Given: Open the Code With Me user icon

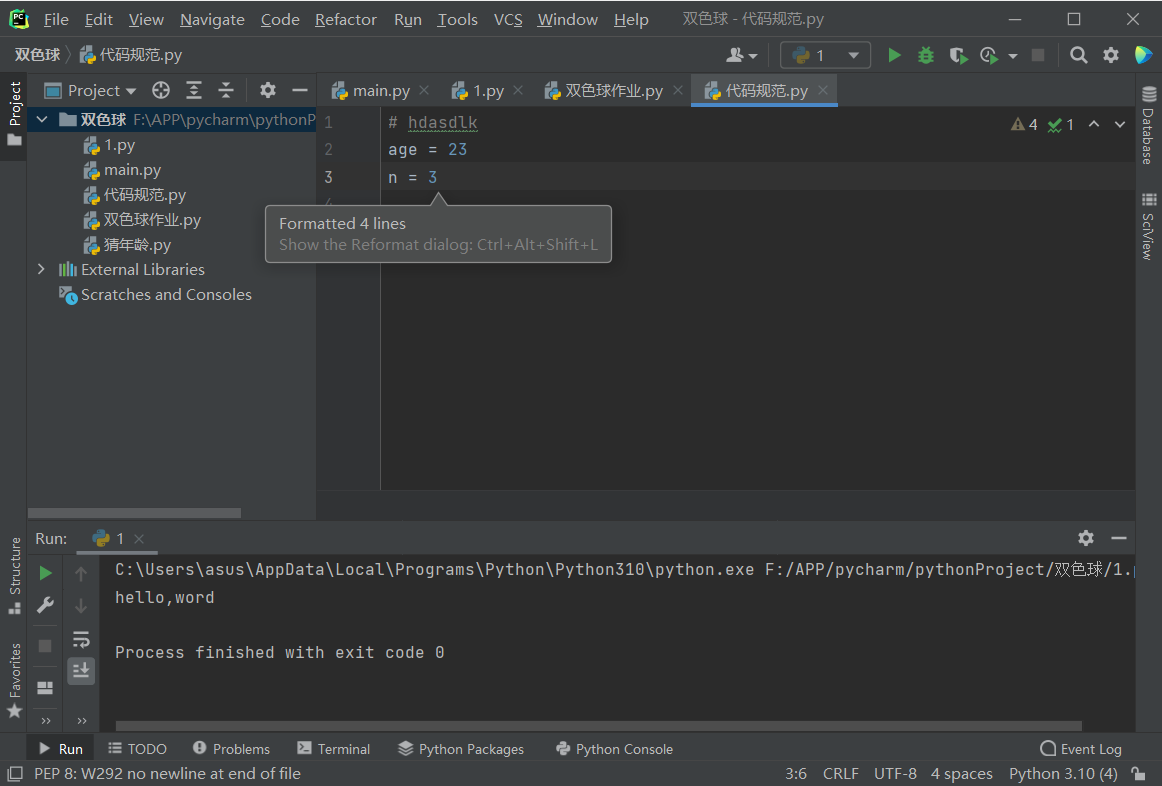Looking at the screenshot, I should click(741, 55).
